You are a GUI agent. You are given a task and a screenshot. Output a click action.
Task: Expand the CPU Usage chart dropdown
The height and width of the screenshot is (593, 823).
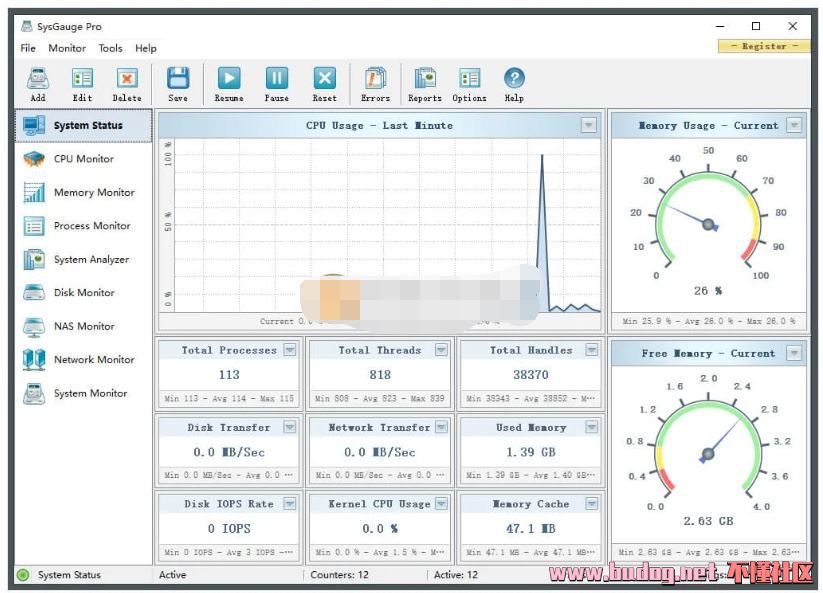pyautogui.click(x=589, y=125)
